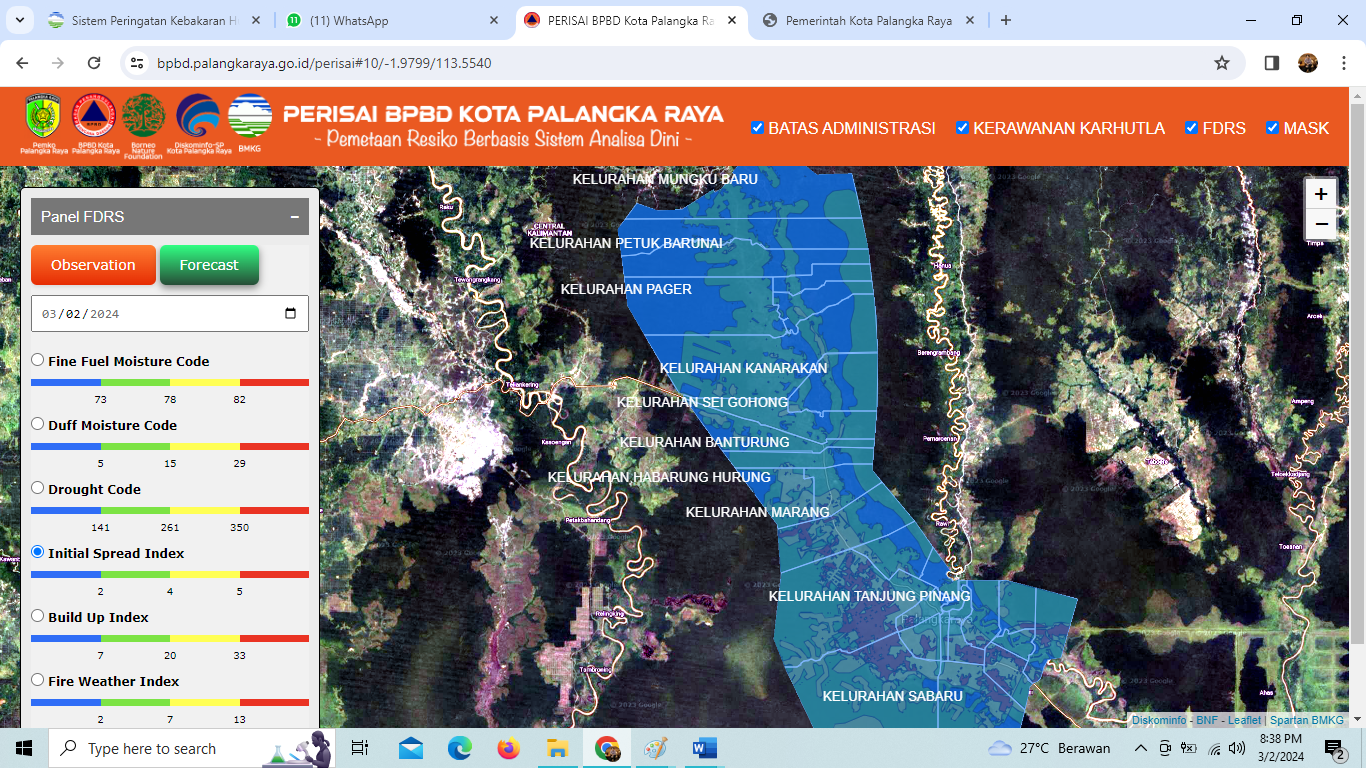Click the Diskominfo-SP logo
This screenshot has height=768, width=1366.
(198, 121)
